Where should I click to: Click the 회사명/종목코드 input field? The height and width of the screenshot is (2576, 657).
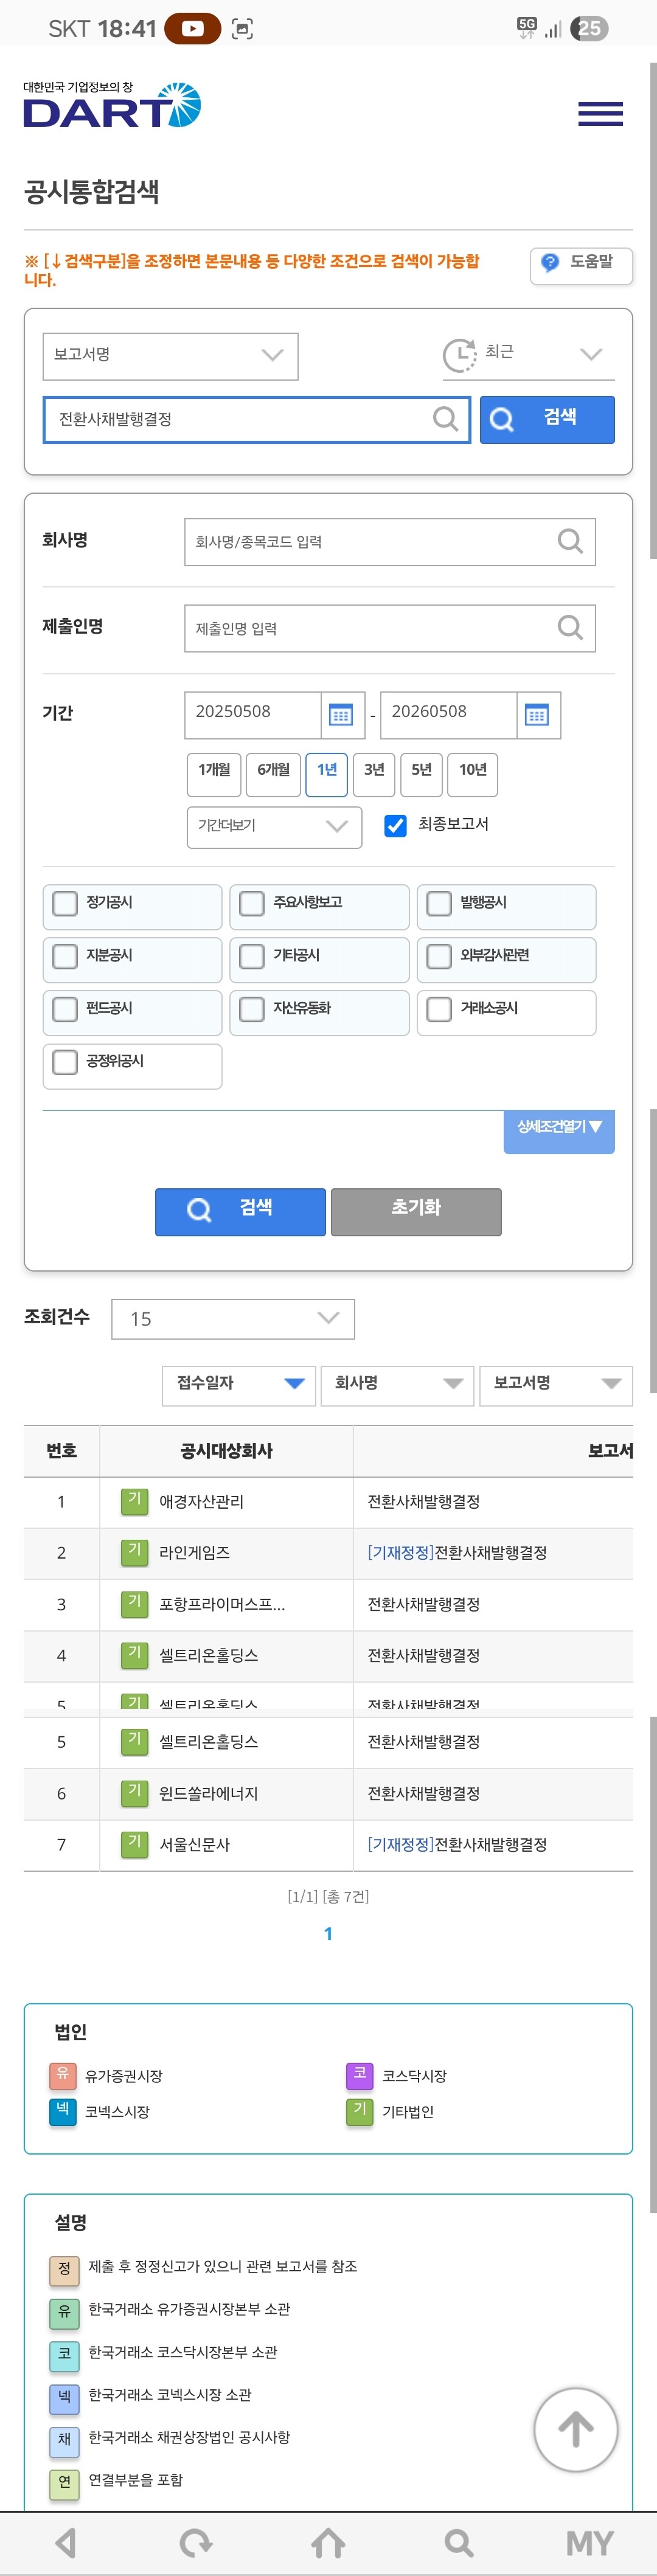tap(389, 541)
